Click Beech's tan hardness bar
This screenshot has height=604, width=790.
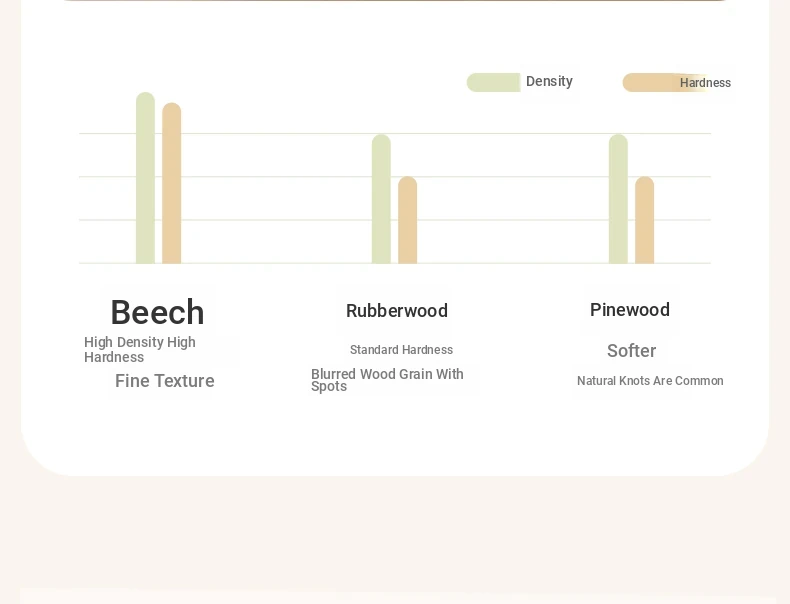(172, 183)
